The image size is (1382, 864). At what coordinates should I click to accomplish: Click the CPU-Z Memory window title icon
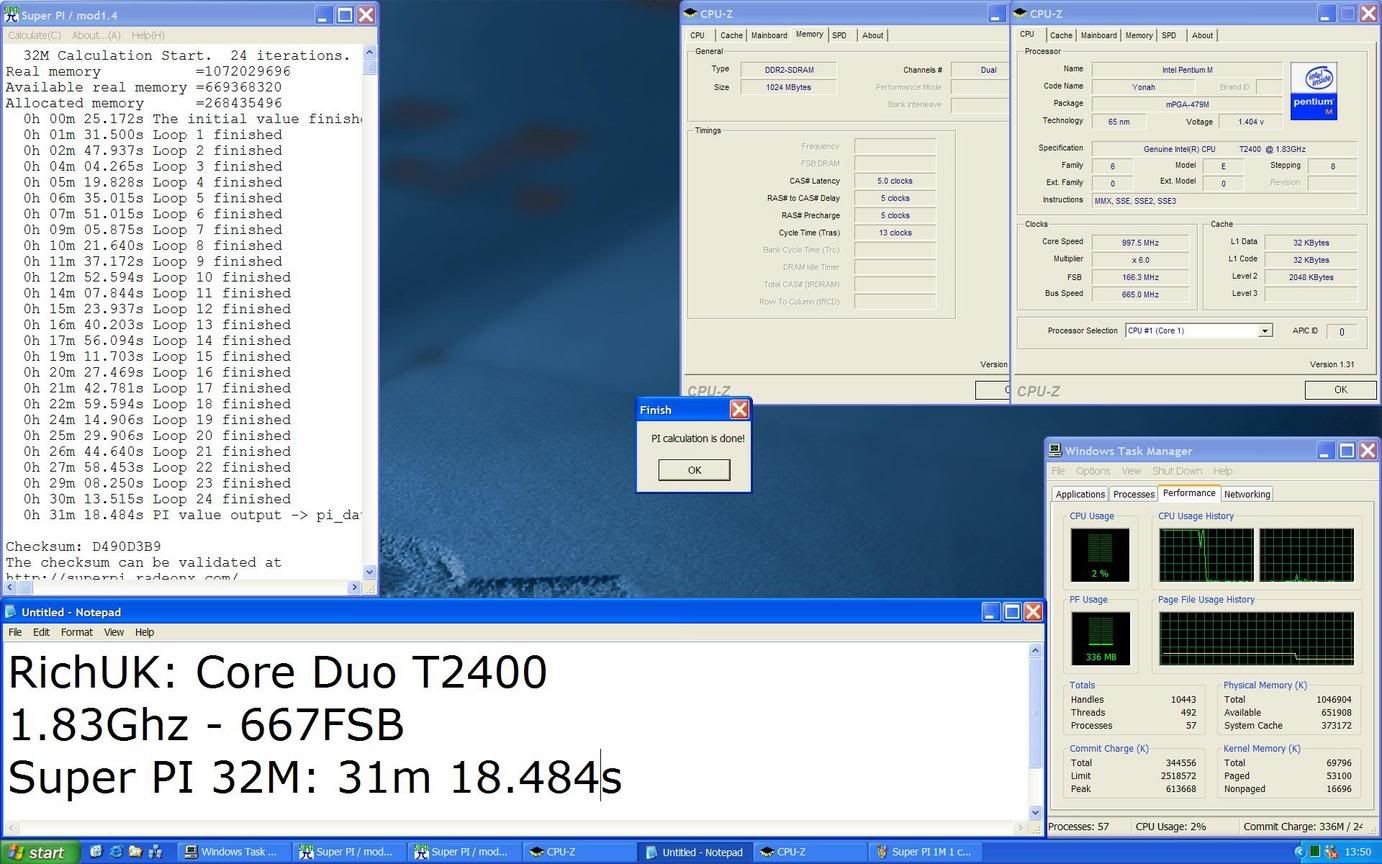[x=690, y=14]
